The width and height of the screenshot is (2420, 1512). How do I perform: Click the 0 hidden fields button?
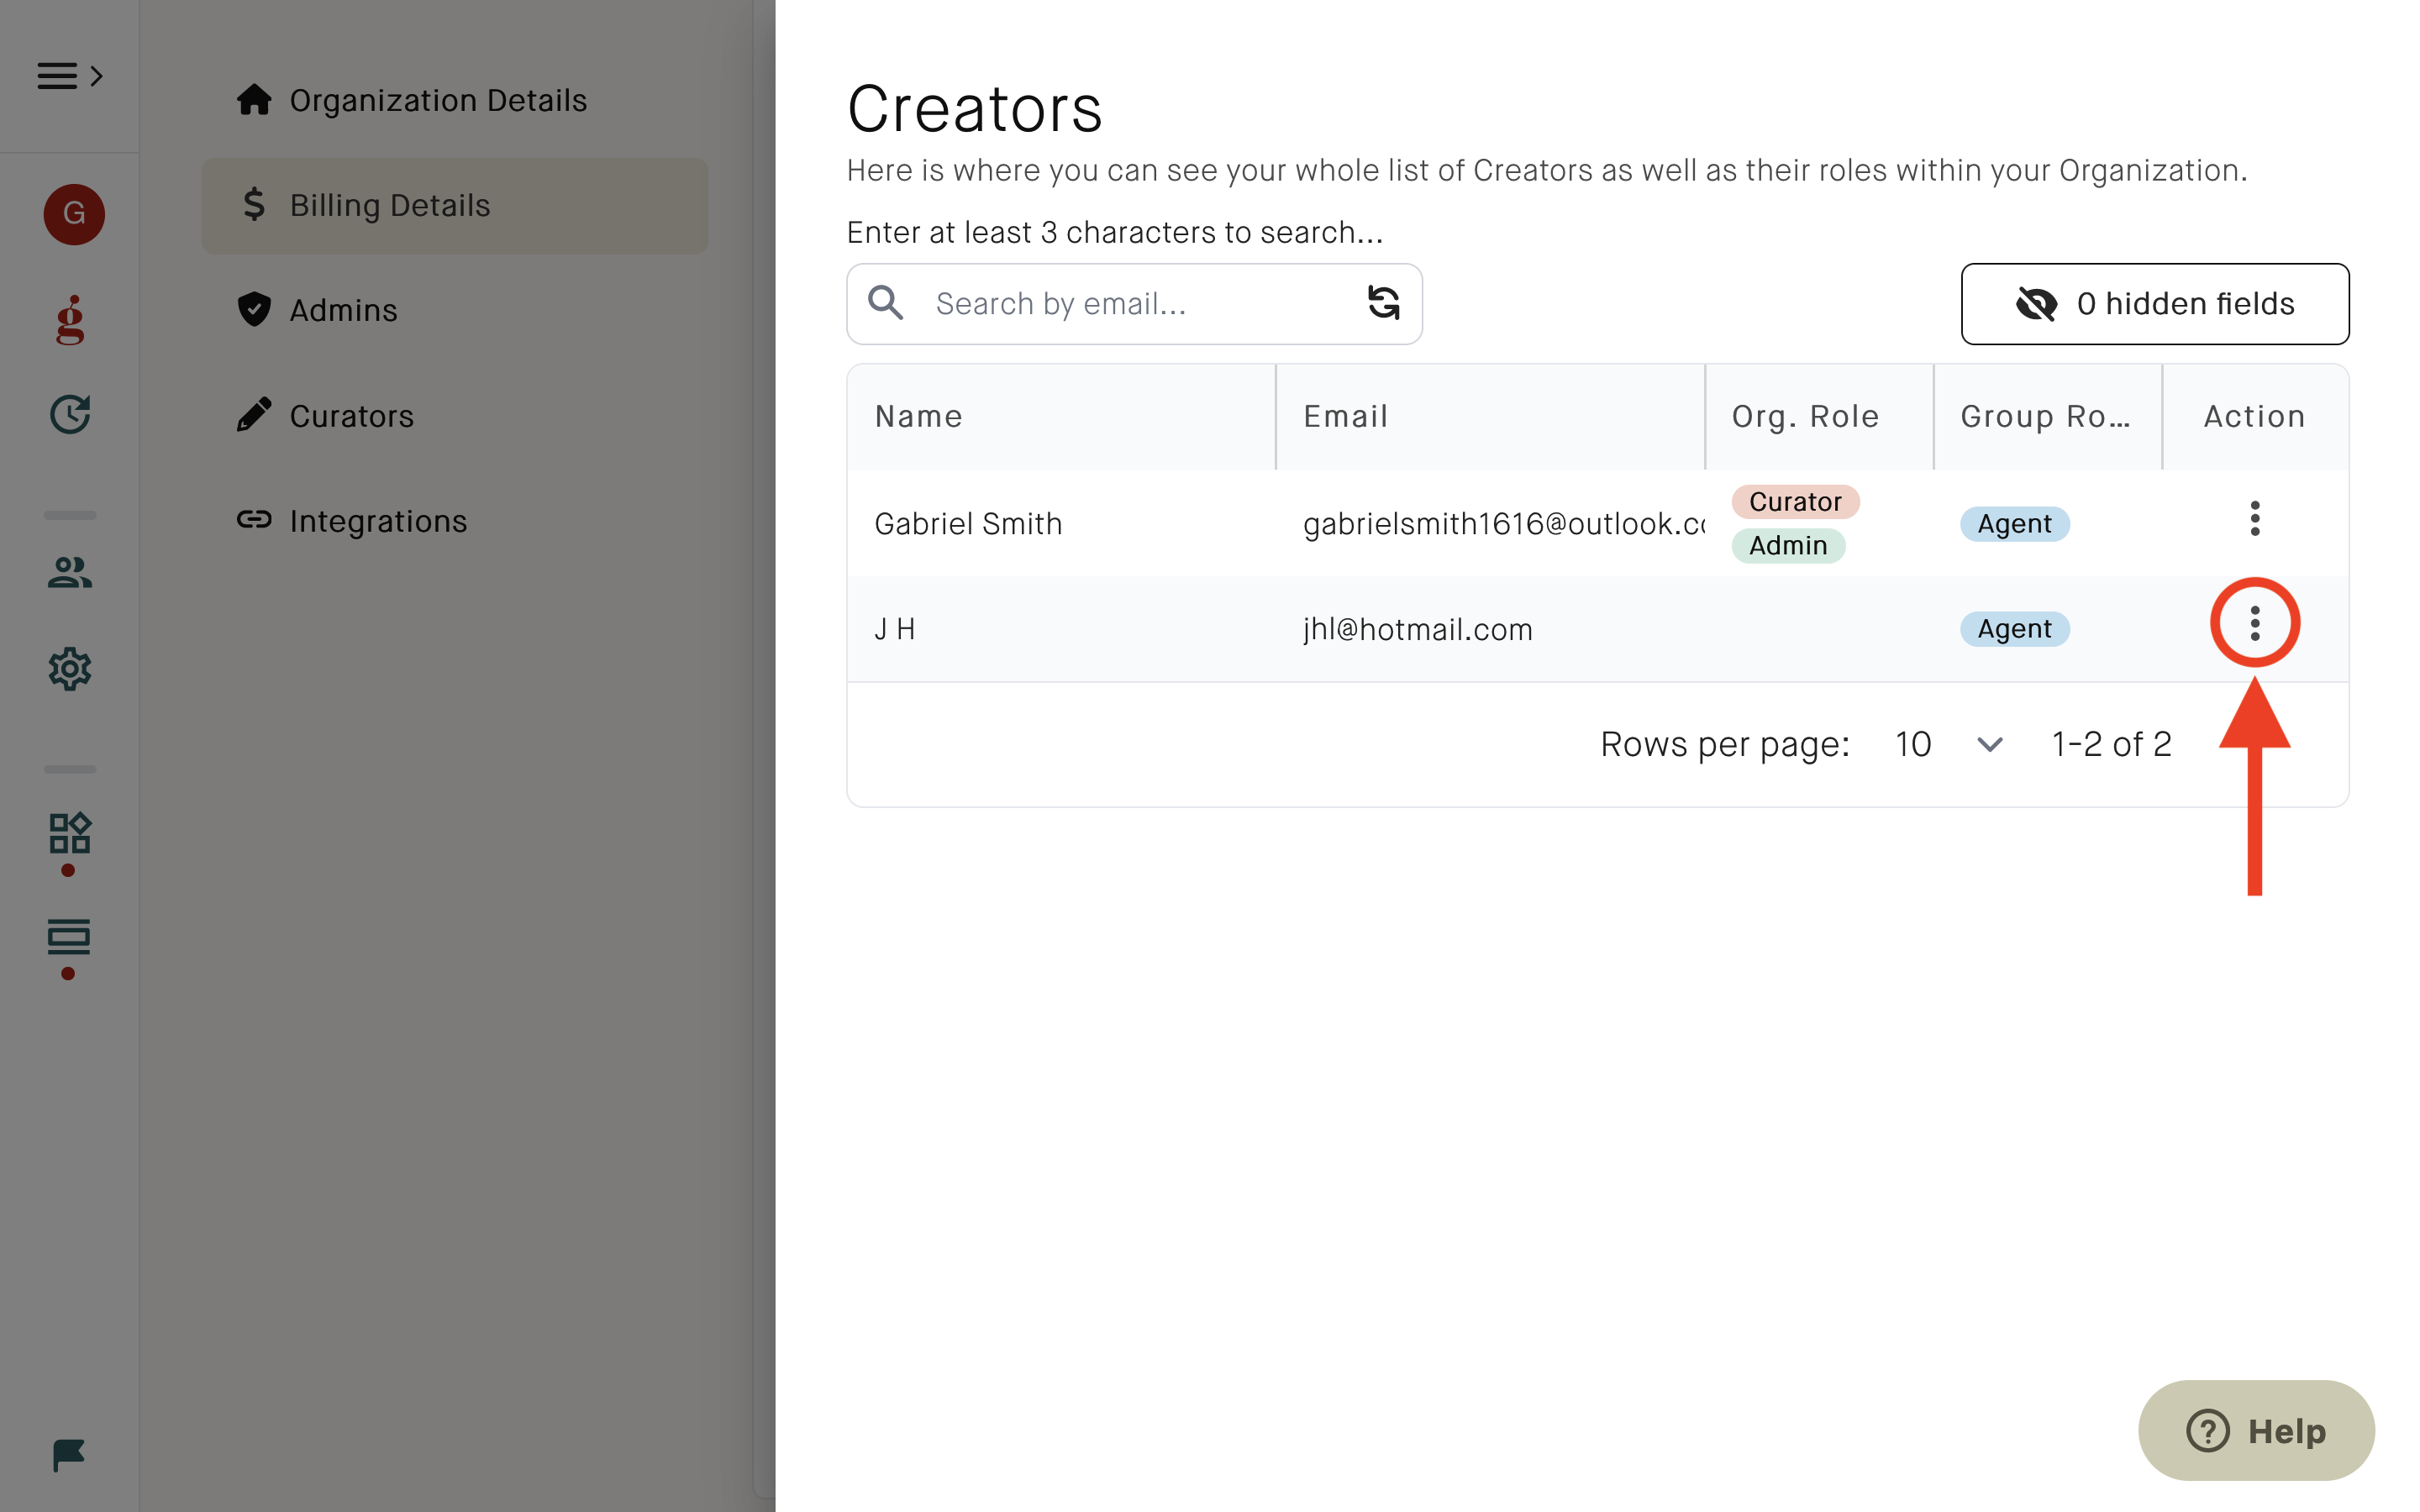pyautogui.click(x=2155, y=304)
